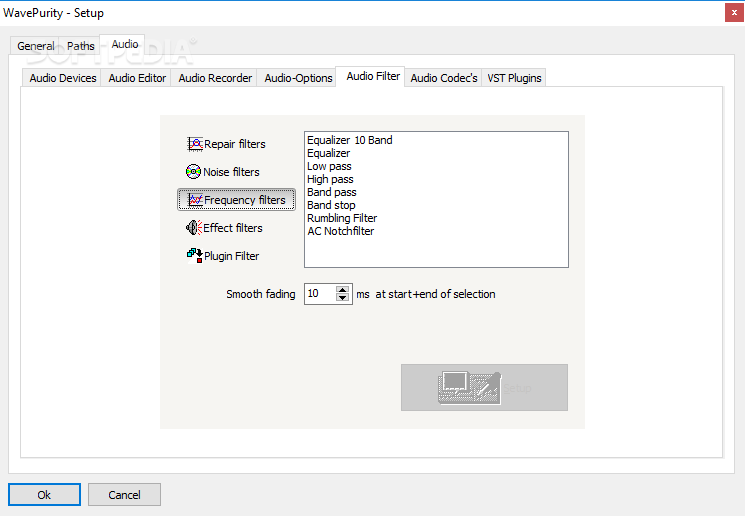The width and height of the screenshot is (745, 516).
Task: Click the Noise filters disc icon
Action: point(193,172)
